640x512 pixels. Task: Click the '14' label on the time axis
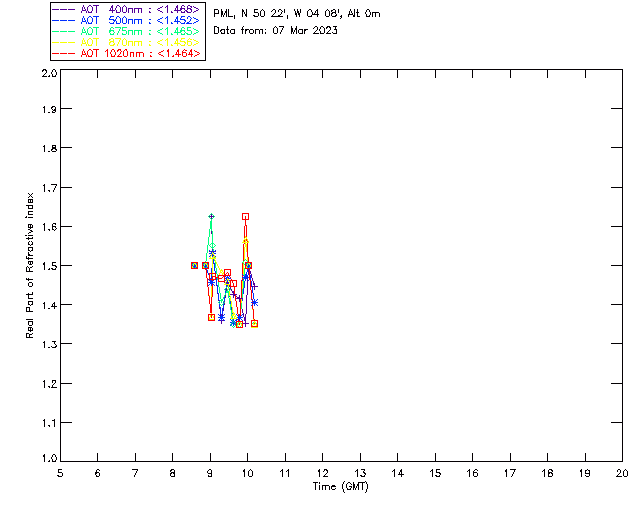pyautogui.click(x=398, y=473)
